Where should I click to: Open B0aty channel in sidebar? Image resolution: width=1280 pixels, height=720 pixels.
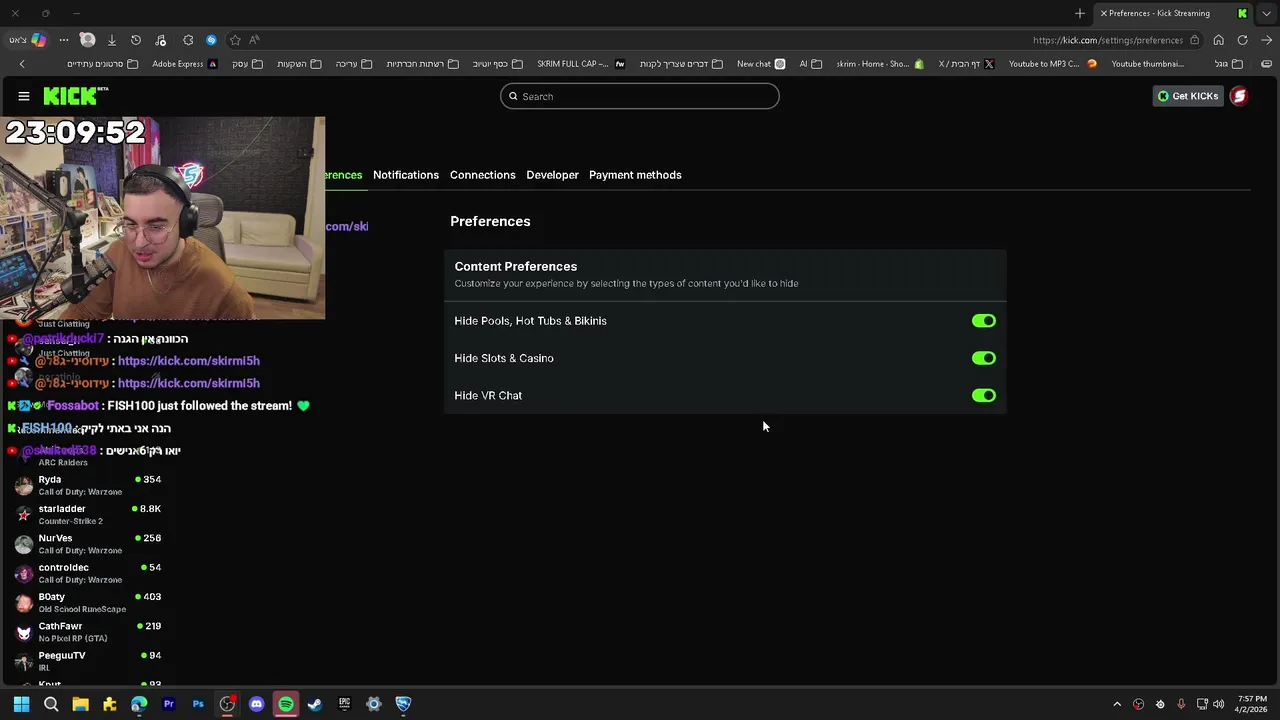[x=90, y=603]
